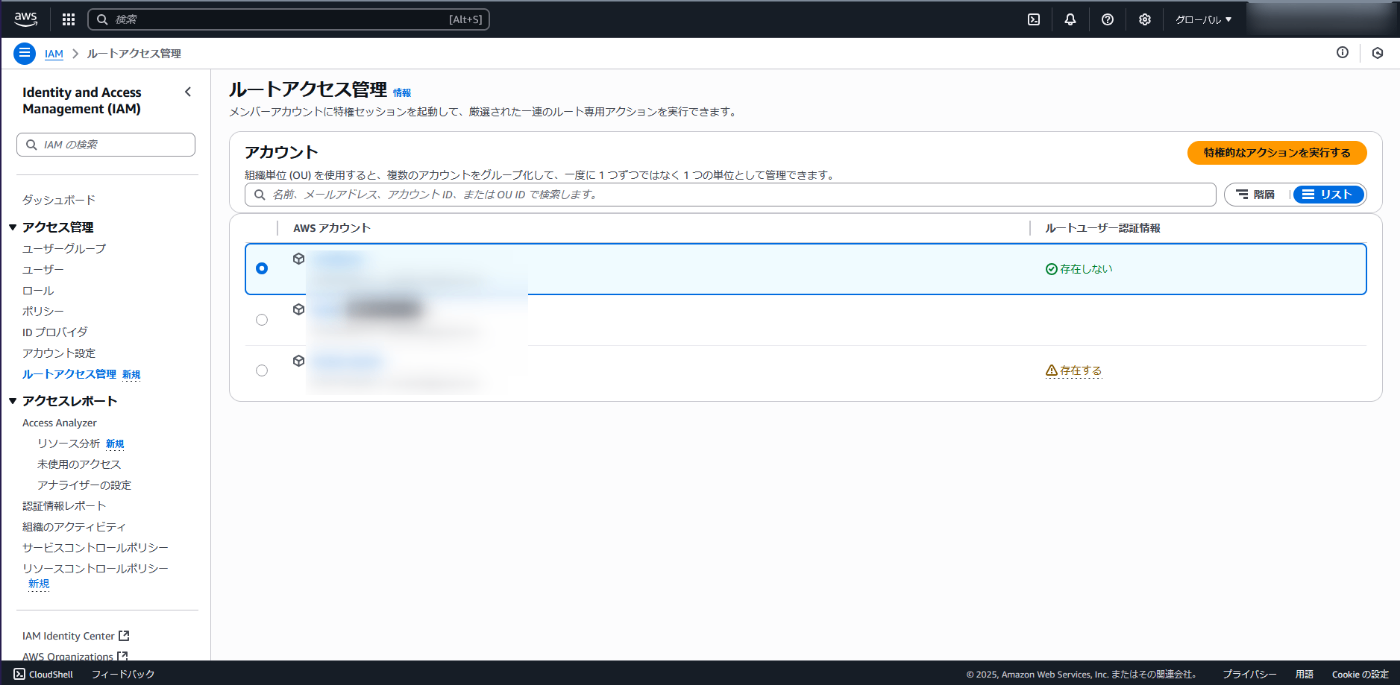The image size is (1400, 685).
Task: Open 用語 link in the footer
Action: click(1305, 674)
